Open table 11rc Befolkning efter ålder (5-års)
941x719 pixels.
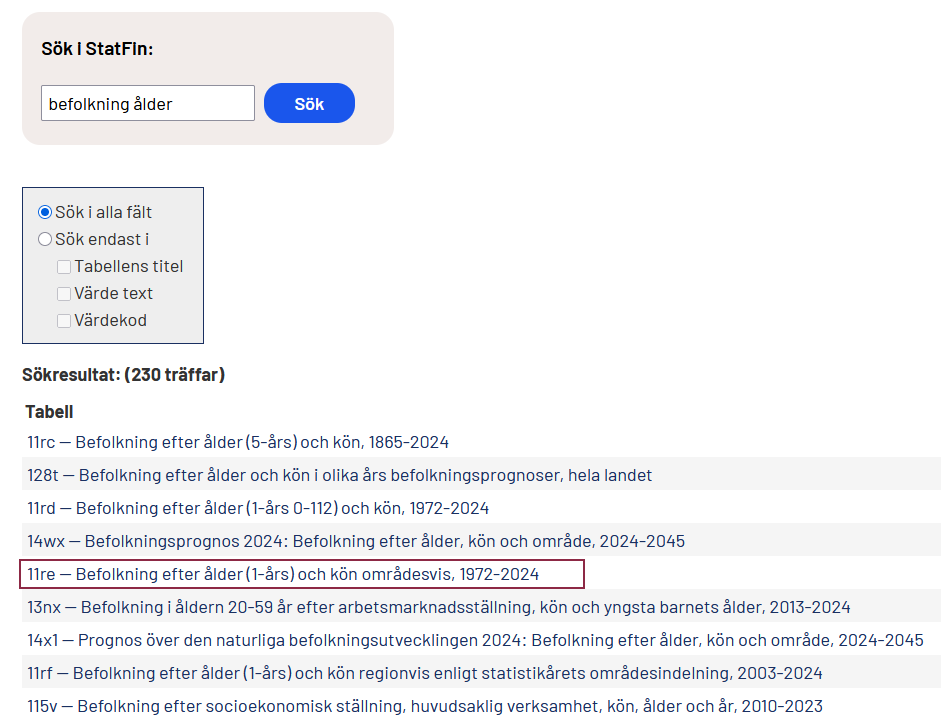[238, 442]
